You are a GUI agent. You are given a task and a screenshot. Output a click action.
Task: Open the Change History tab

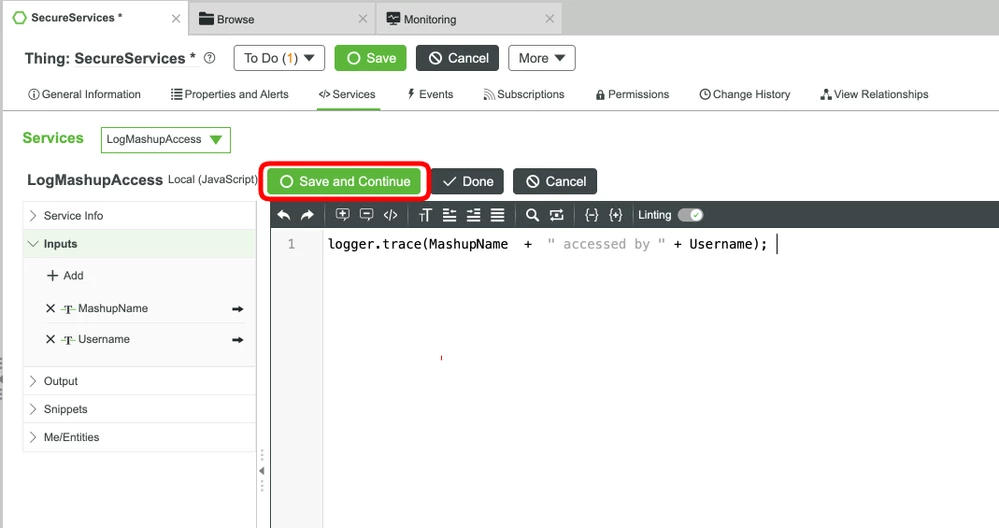click(745, 94)
